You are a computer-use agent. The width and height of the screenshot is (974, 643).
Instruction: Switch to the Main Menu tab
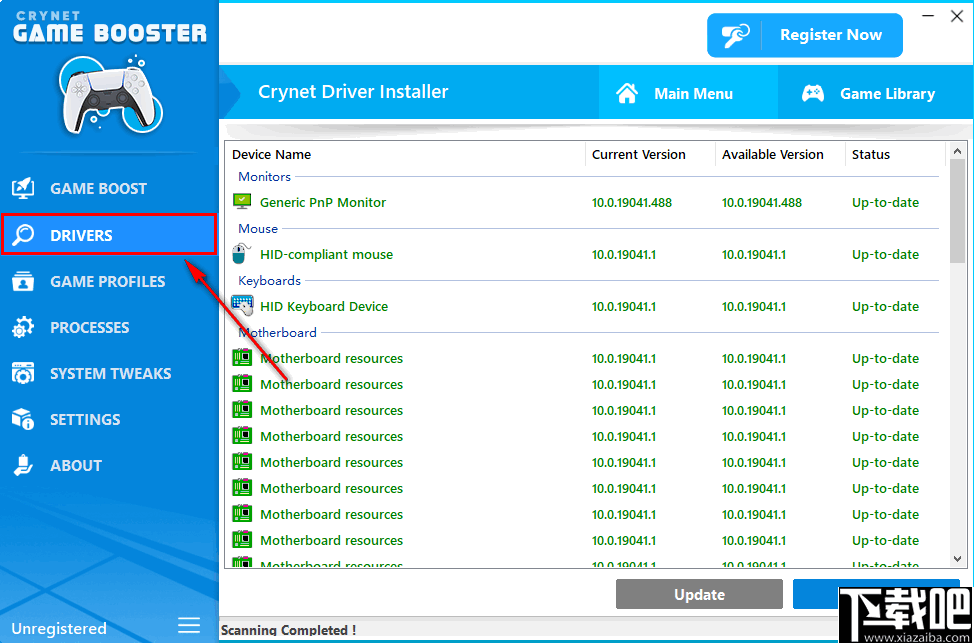pyautogui.click(x=688, y=94)
